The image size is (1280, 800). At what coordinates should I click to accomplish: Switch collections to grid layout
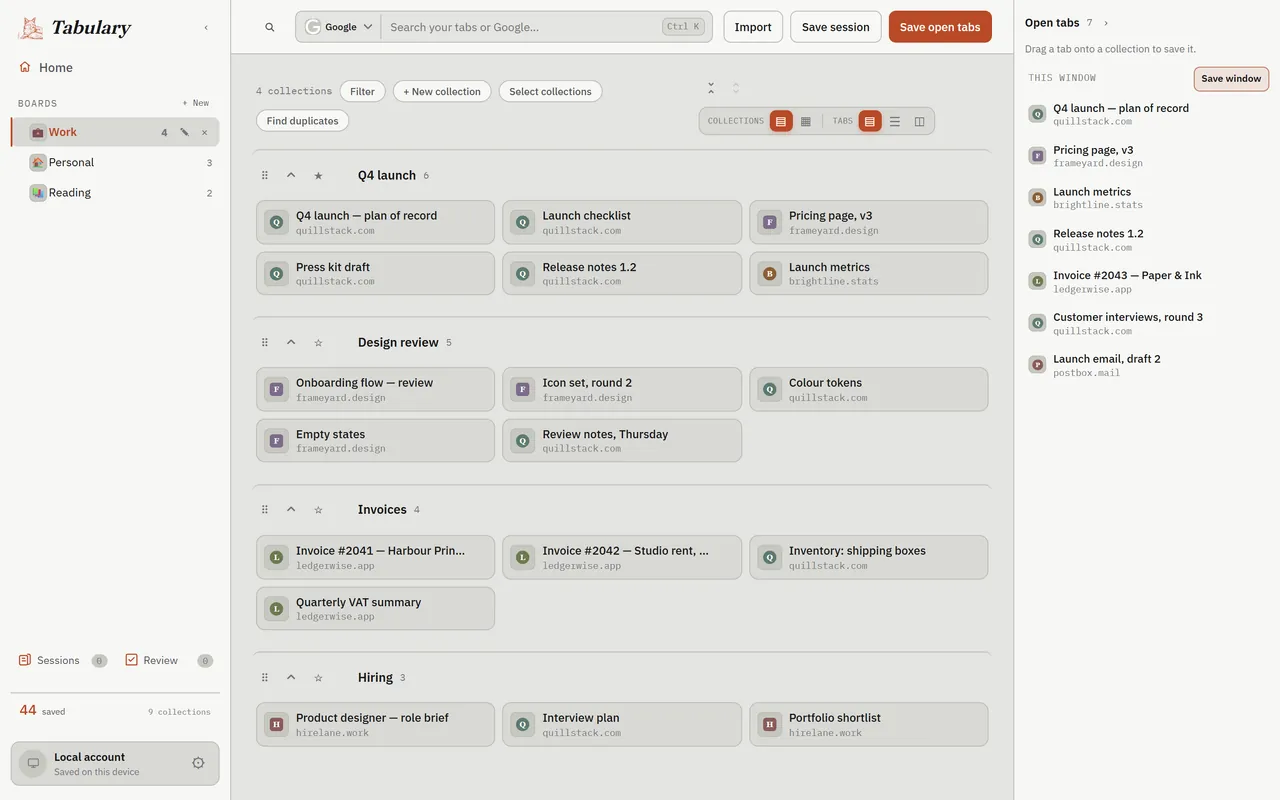806,121
